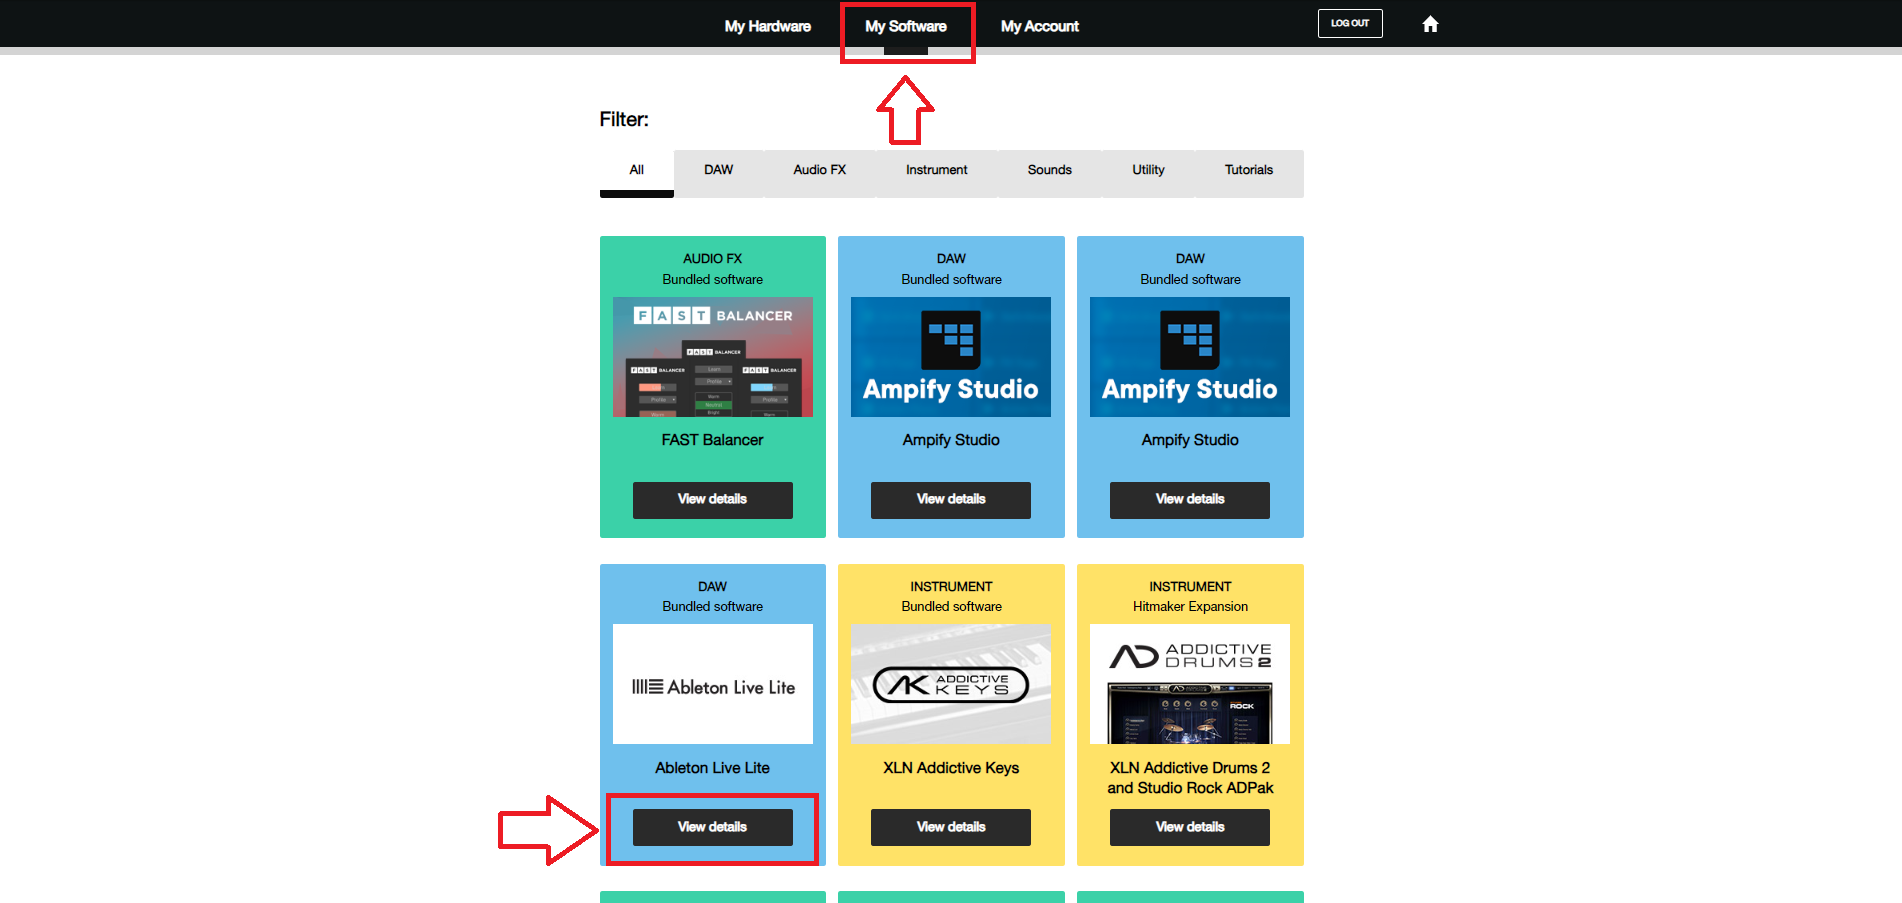Click the first Ampify Studio image
The image size is (1902, 903).
(951, 357)
